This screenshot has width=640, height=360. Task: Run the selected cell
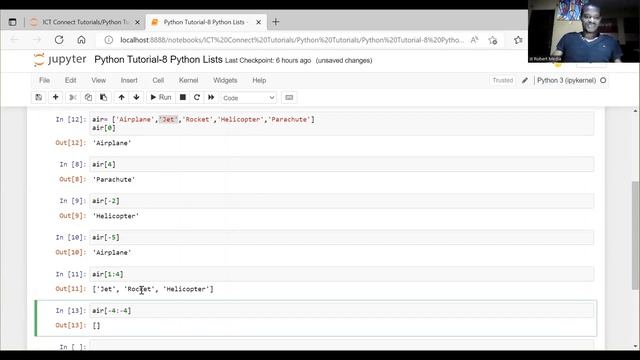click(x=161, y=98)
